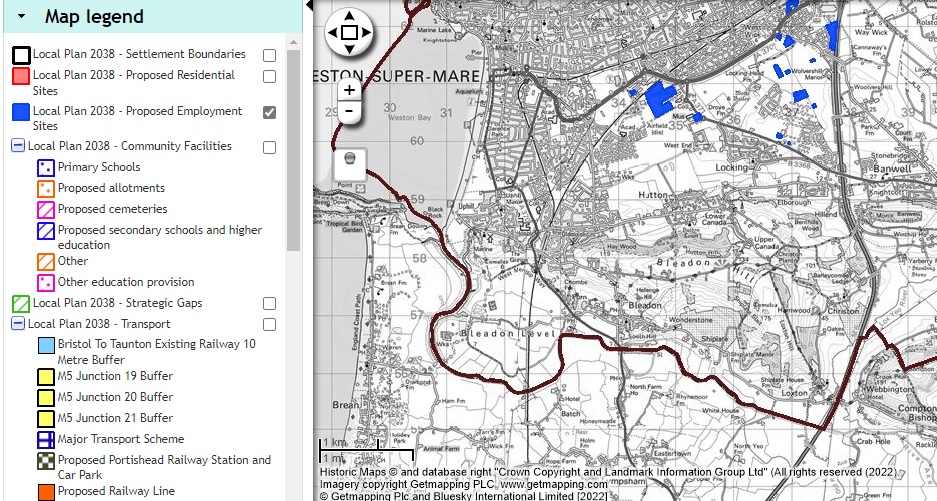Pan the map right with the arrow
937x501 pixels.
coord(365,33)
